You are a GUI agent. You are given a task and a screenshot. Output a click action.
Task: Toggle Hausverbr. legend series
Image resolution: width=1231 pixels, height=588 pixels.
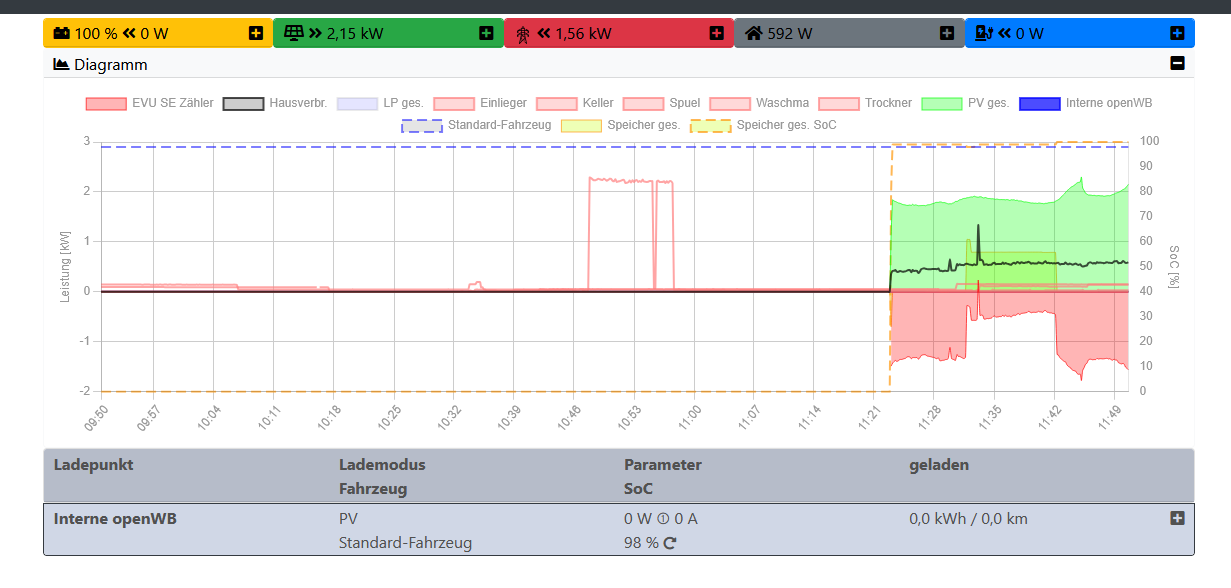[x=275, y=103]
